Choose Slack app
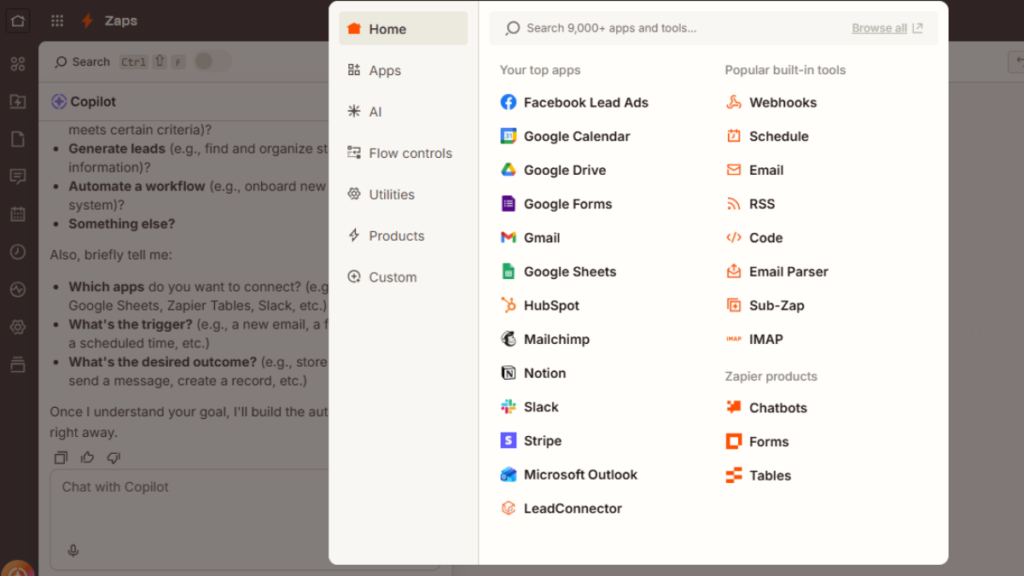This screenshot has width=1024, height=576. point(529,407)
